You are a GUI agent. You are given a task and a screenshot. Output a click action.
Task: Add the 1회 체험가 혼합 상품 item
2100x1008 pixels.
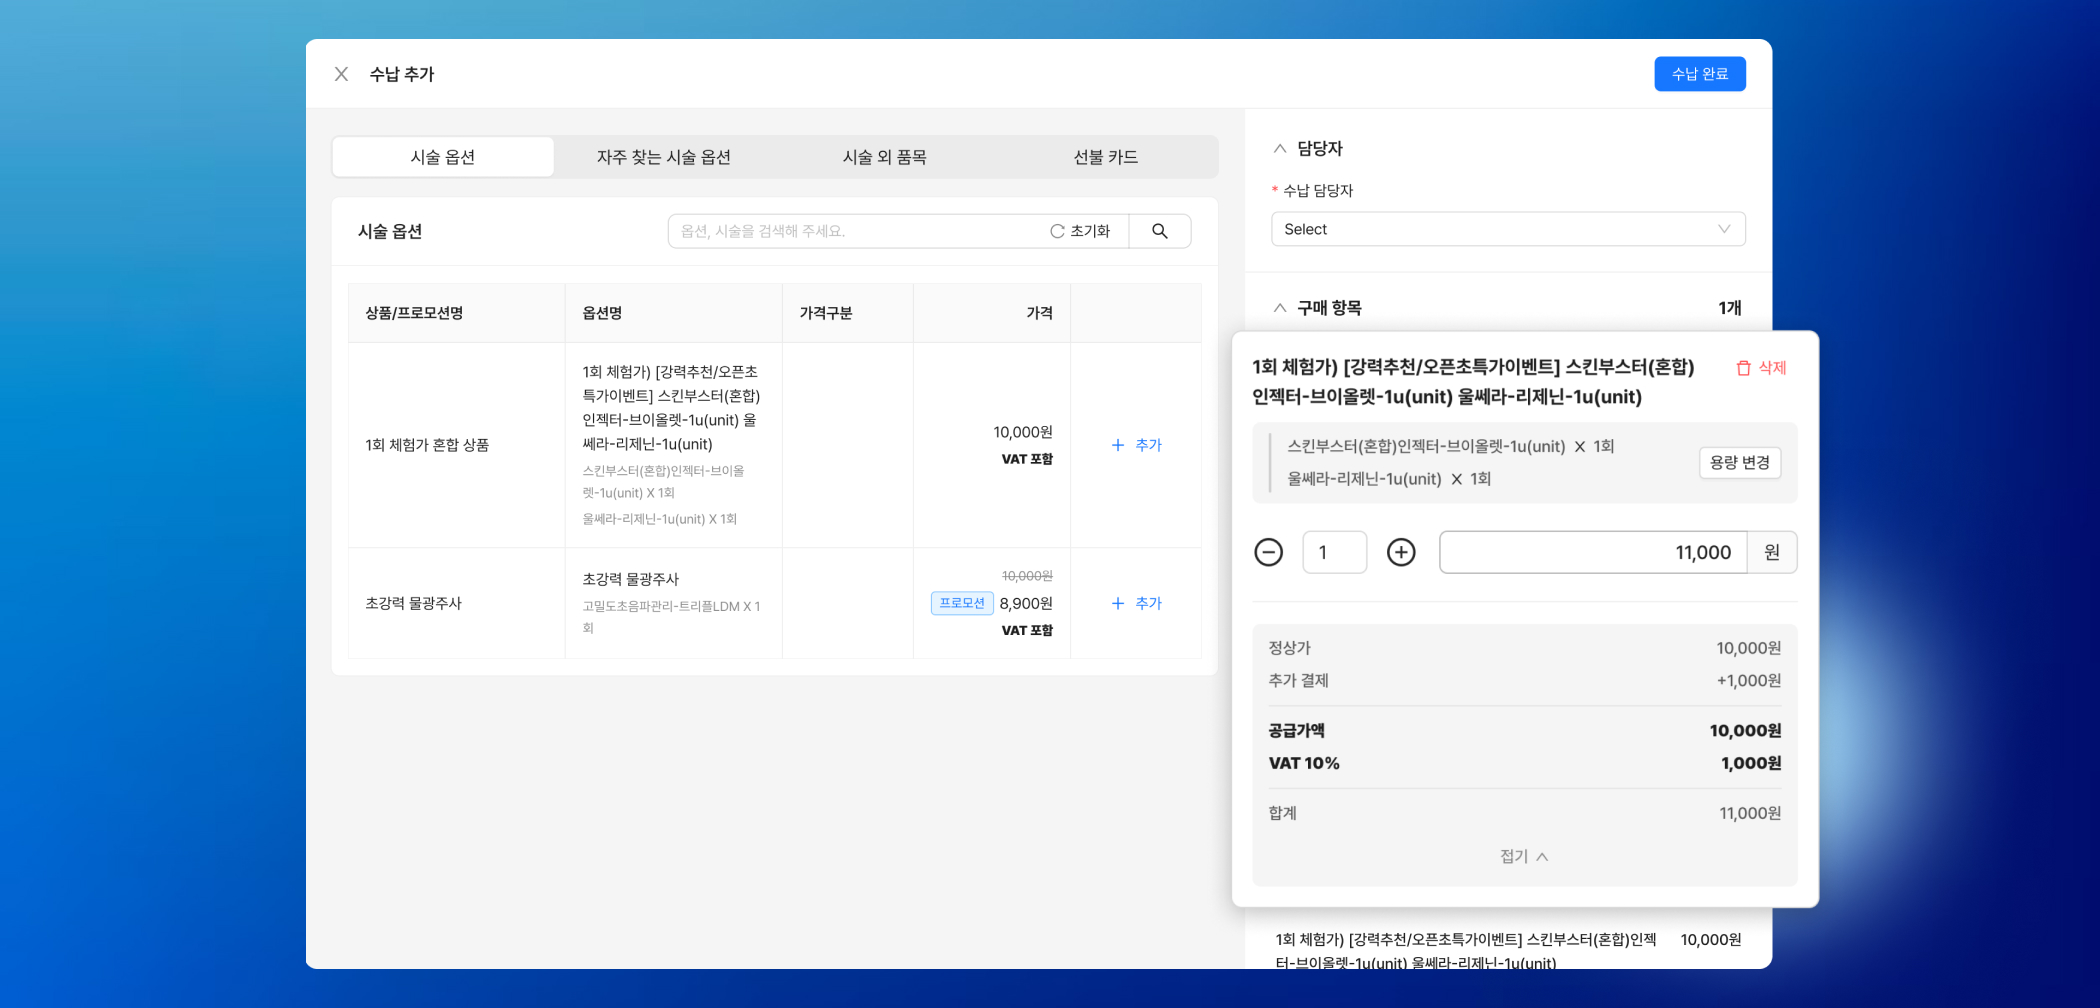coord(1137,445)
